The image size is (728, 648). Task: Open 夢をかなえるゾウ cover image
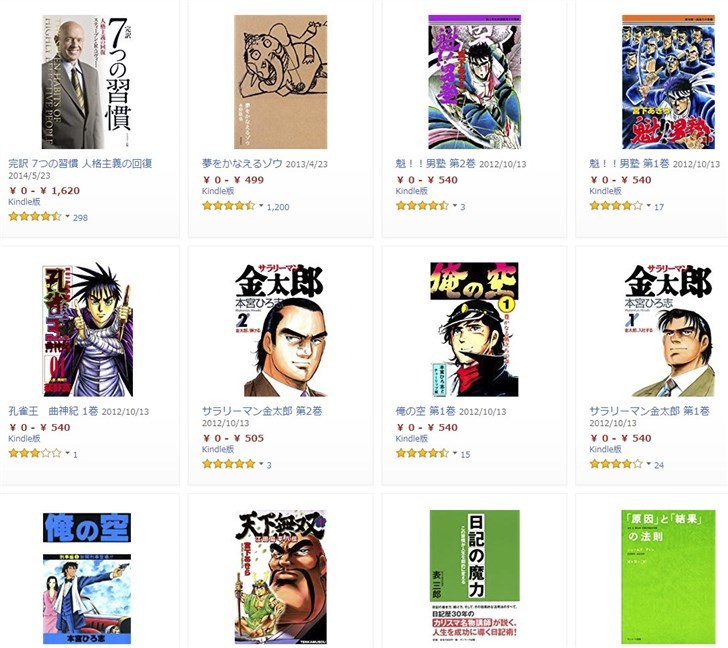(280, 82)
